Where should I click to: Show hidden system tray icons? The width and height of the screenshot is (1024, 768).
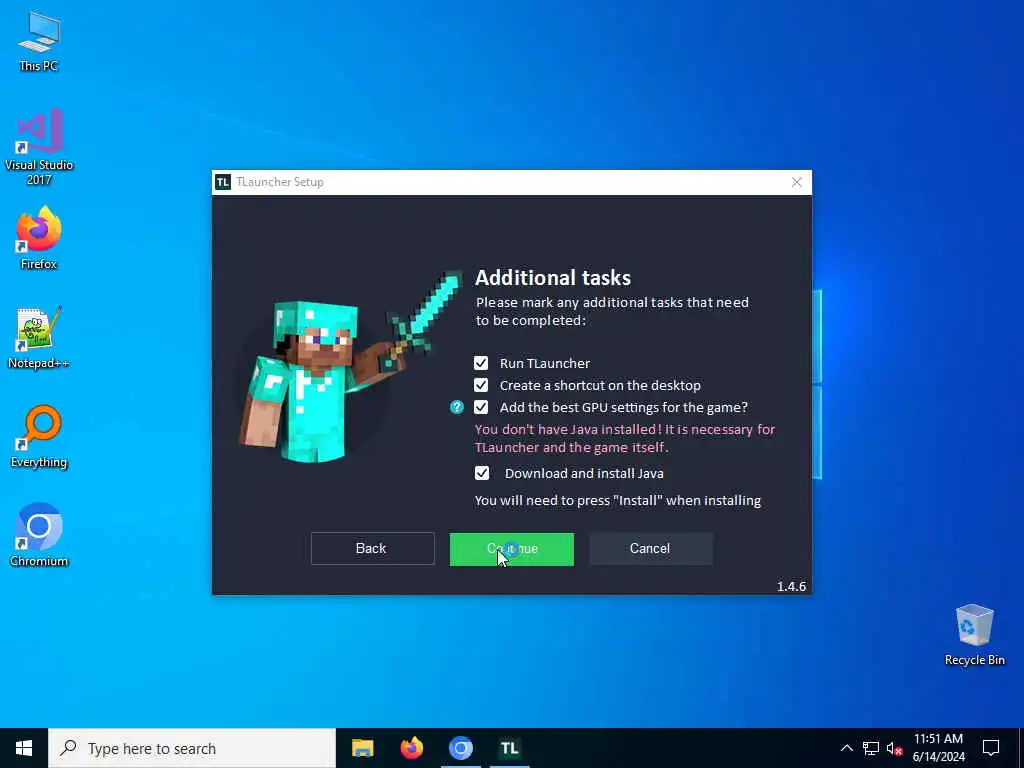[x=846, y=748]
